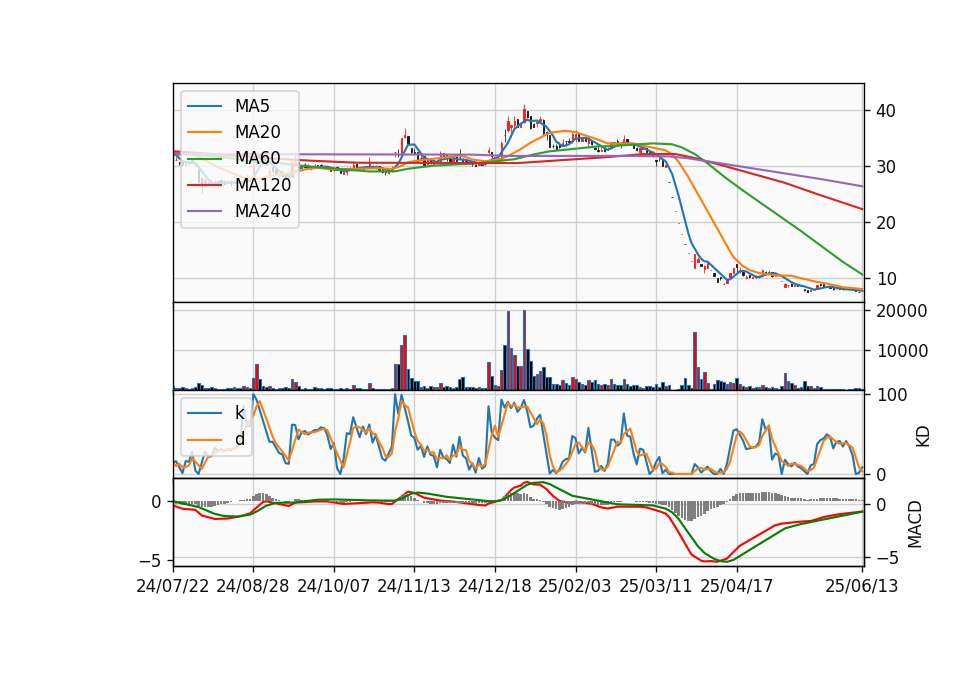Viewport: 960px width, 690px height.
Task: Click the 25/02/03 date tick label
Action: click(x=575, y=586)
